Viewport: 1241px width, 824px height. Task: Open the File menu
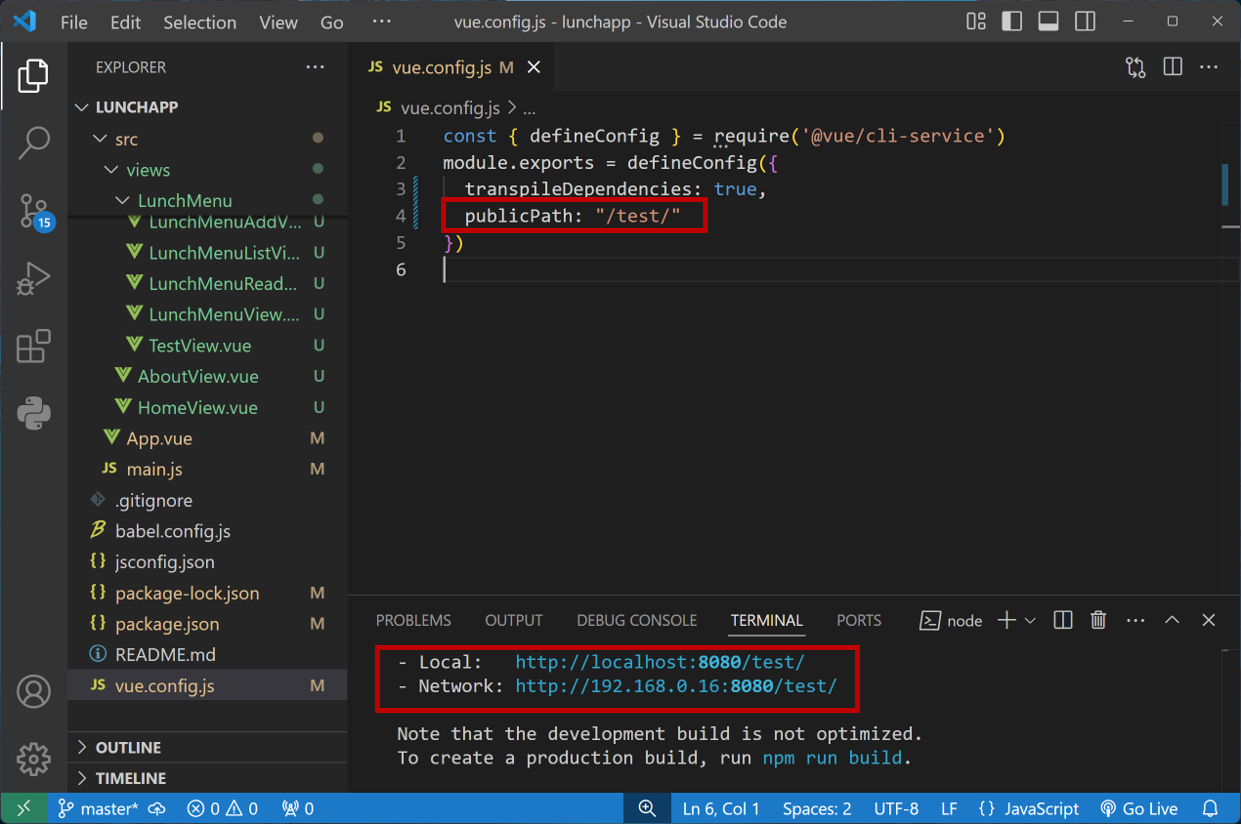pos(74,22)
